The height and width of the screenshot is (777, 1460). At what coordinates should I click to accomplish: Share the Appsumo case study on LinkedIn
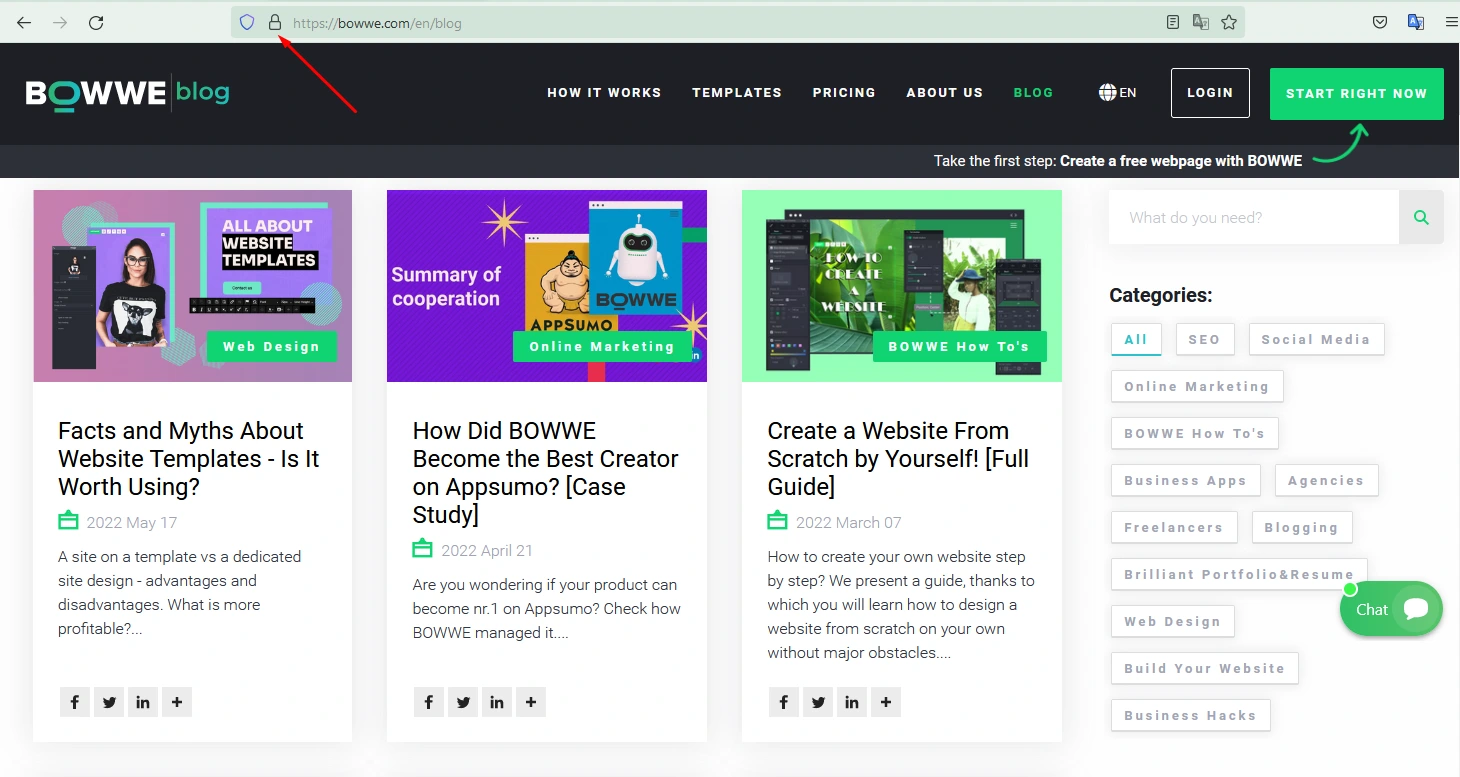pyautogui.click(x=497, y=702)
